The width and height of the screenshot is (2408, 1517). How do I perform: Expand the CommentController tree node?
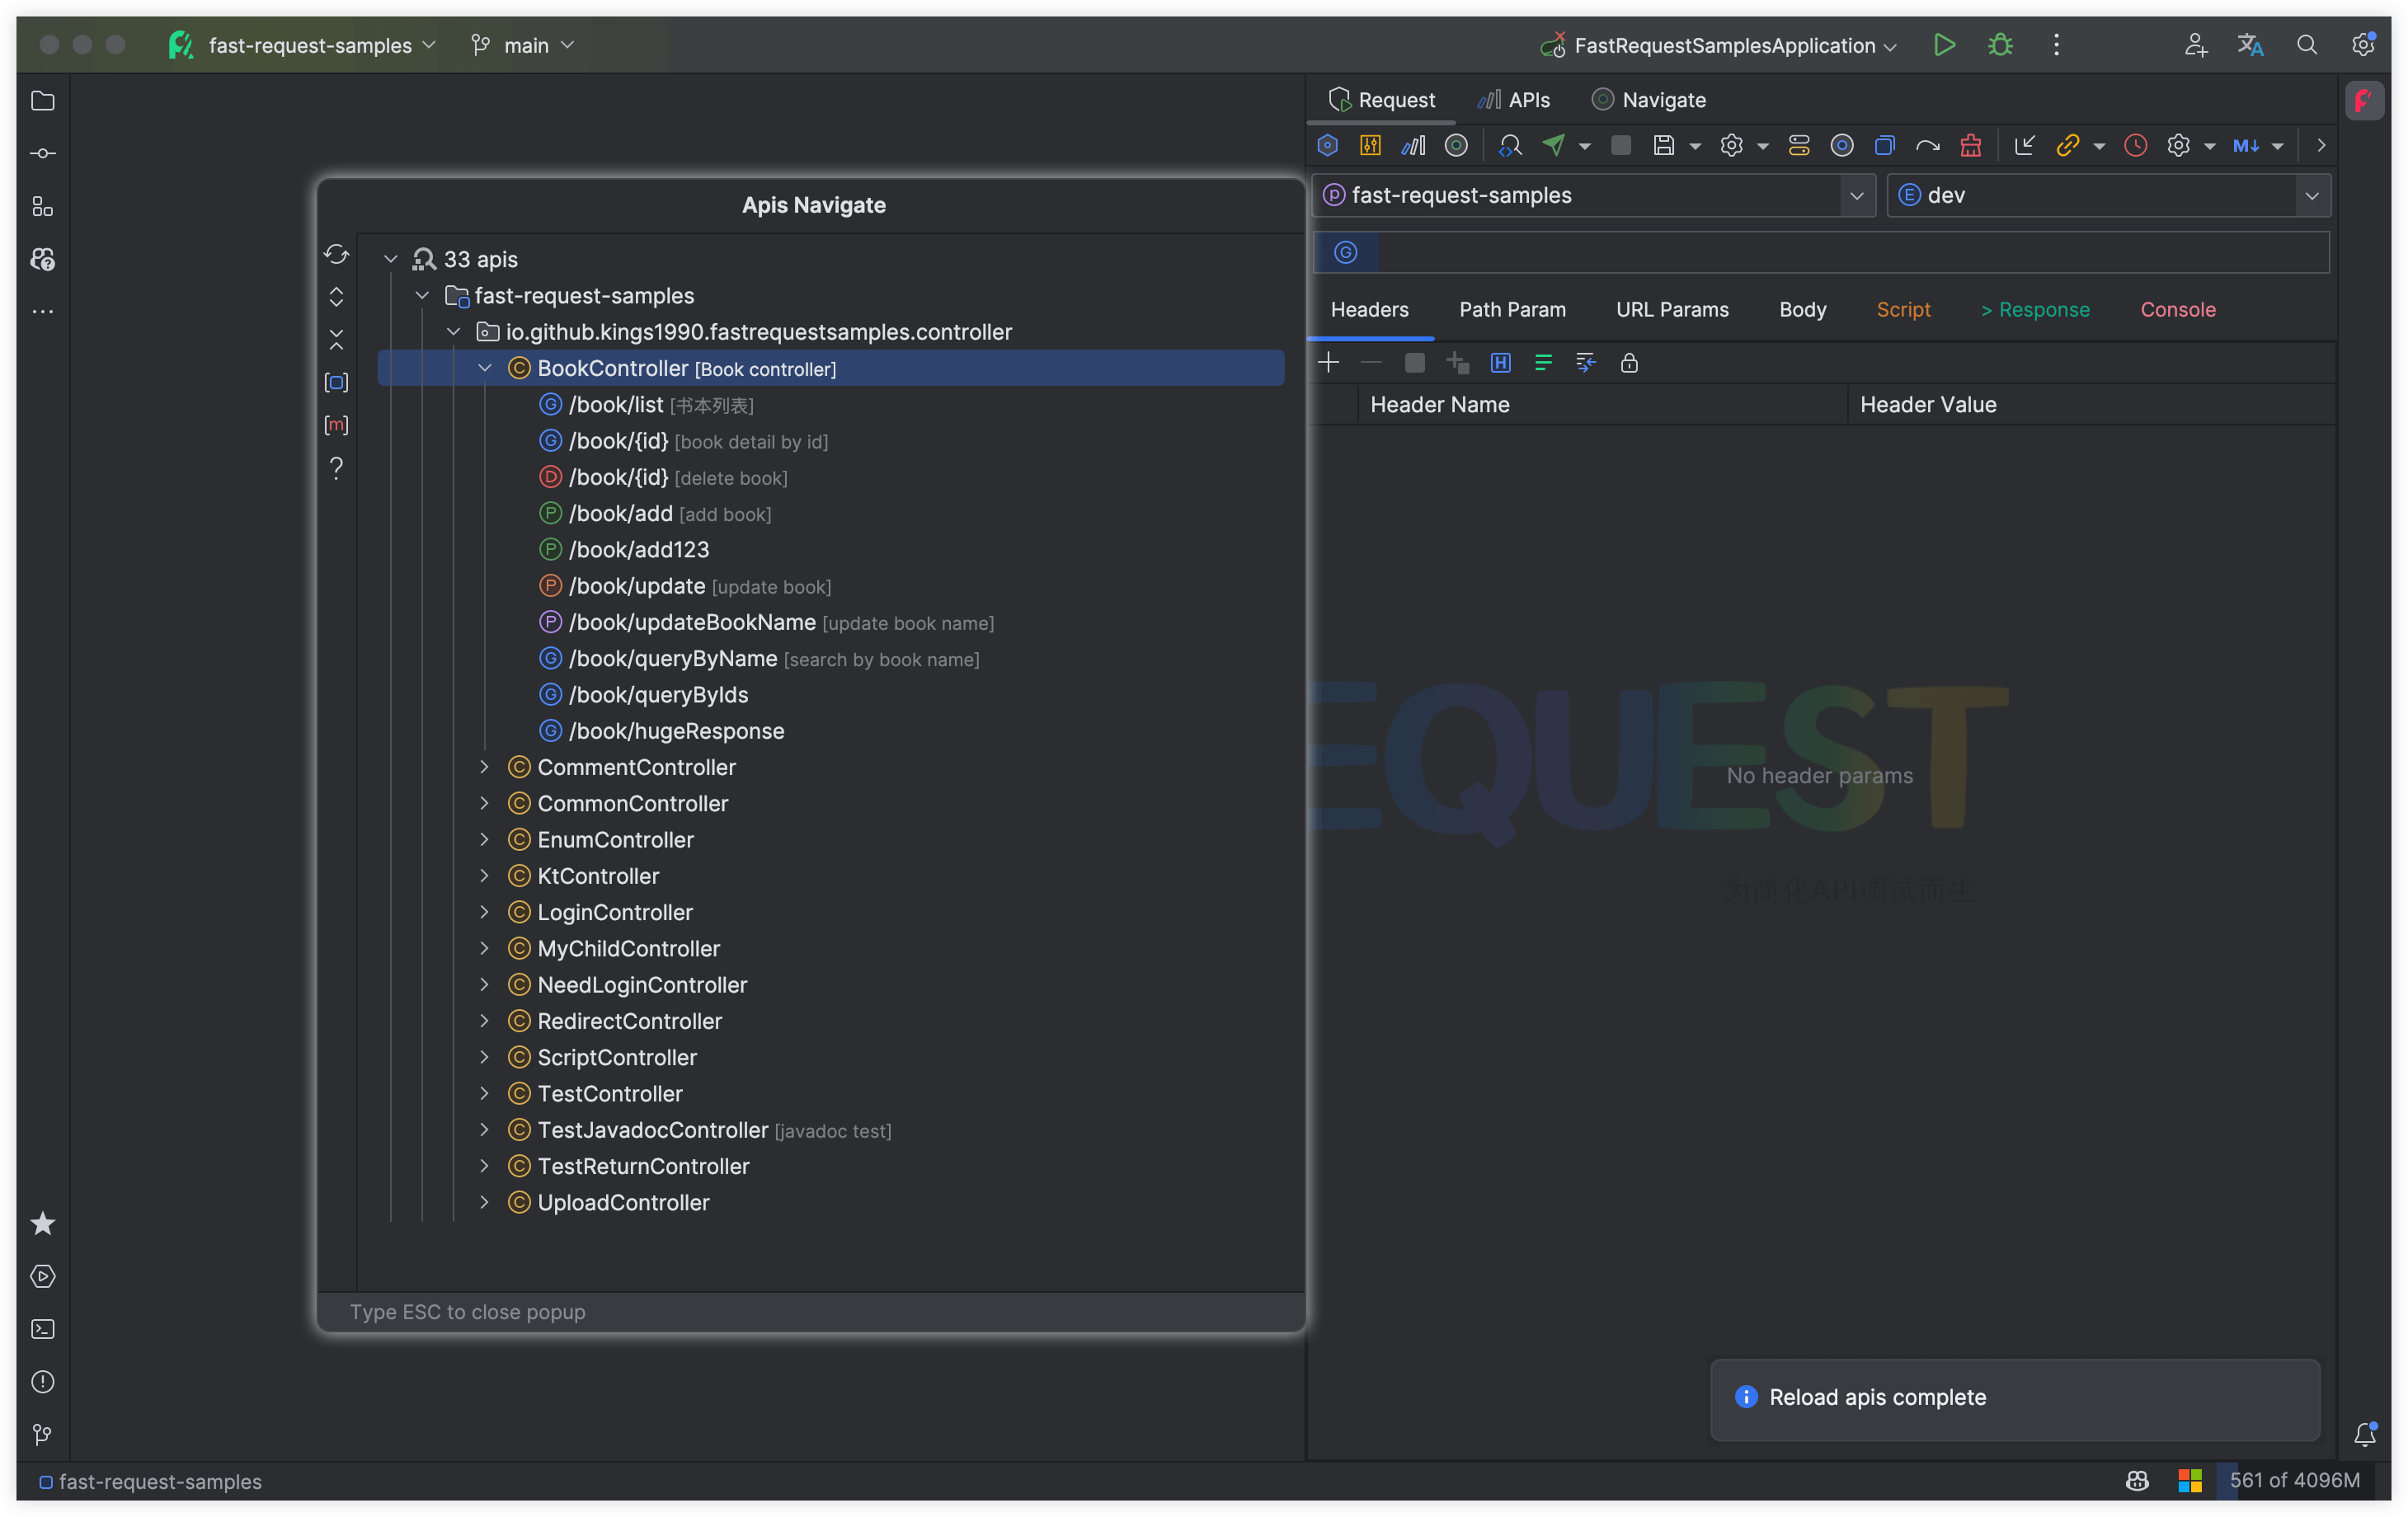(x=485, y=767)
